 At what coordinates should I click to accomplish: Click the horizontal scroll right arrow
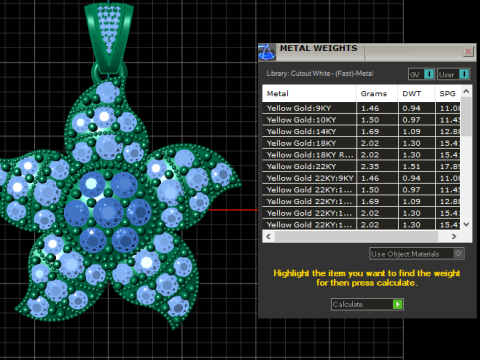454,236
